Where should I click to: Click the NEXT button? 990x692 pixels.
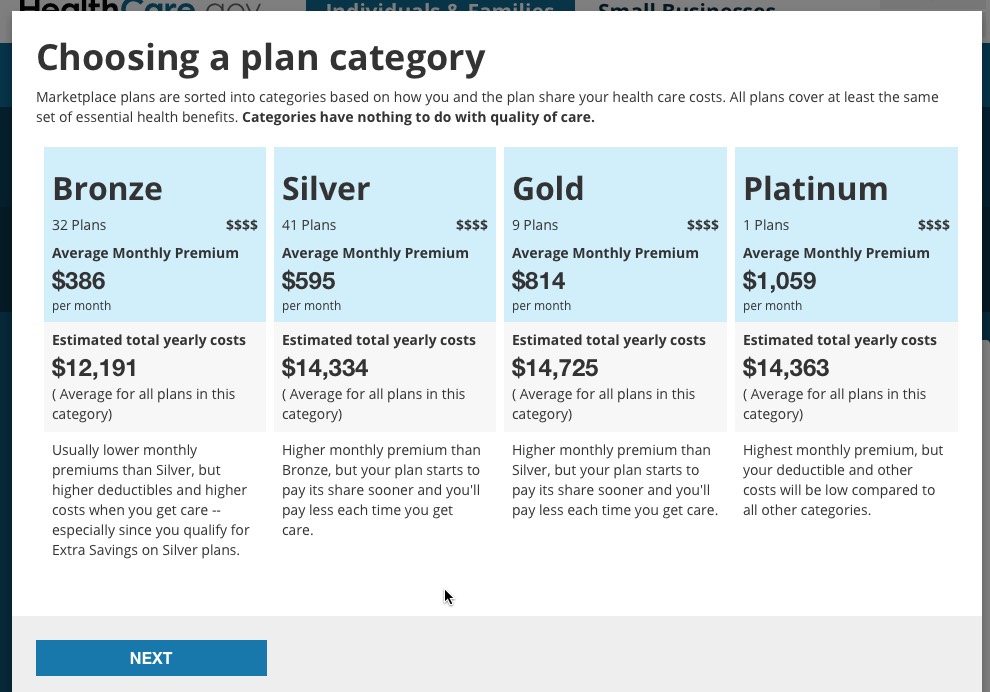pos(151,658)
